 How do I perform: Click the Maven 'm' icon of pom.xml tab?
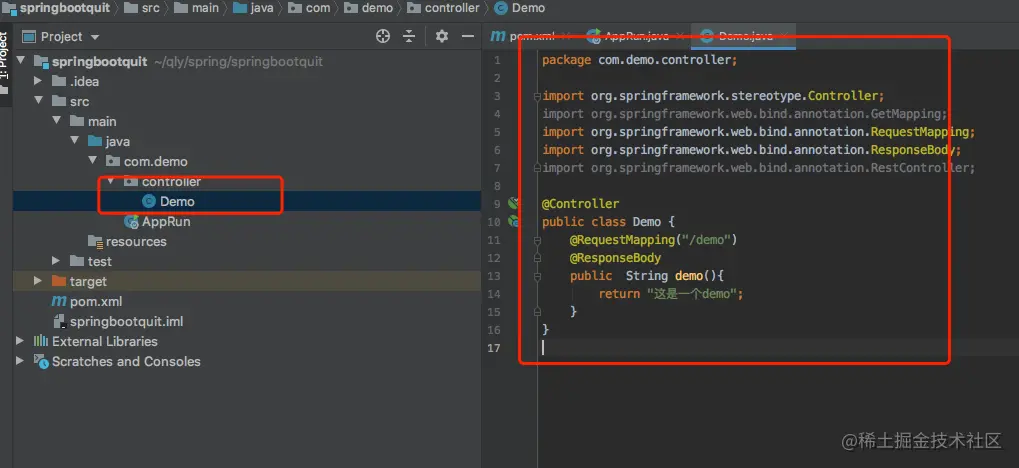click(497, 36)
